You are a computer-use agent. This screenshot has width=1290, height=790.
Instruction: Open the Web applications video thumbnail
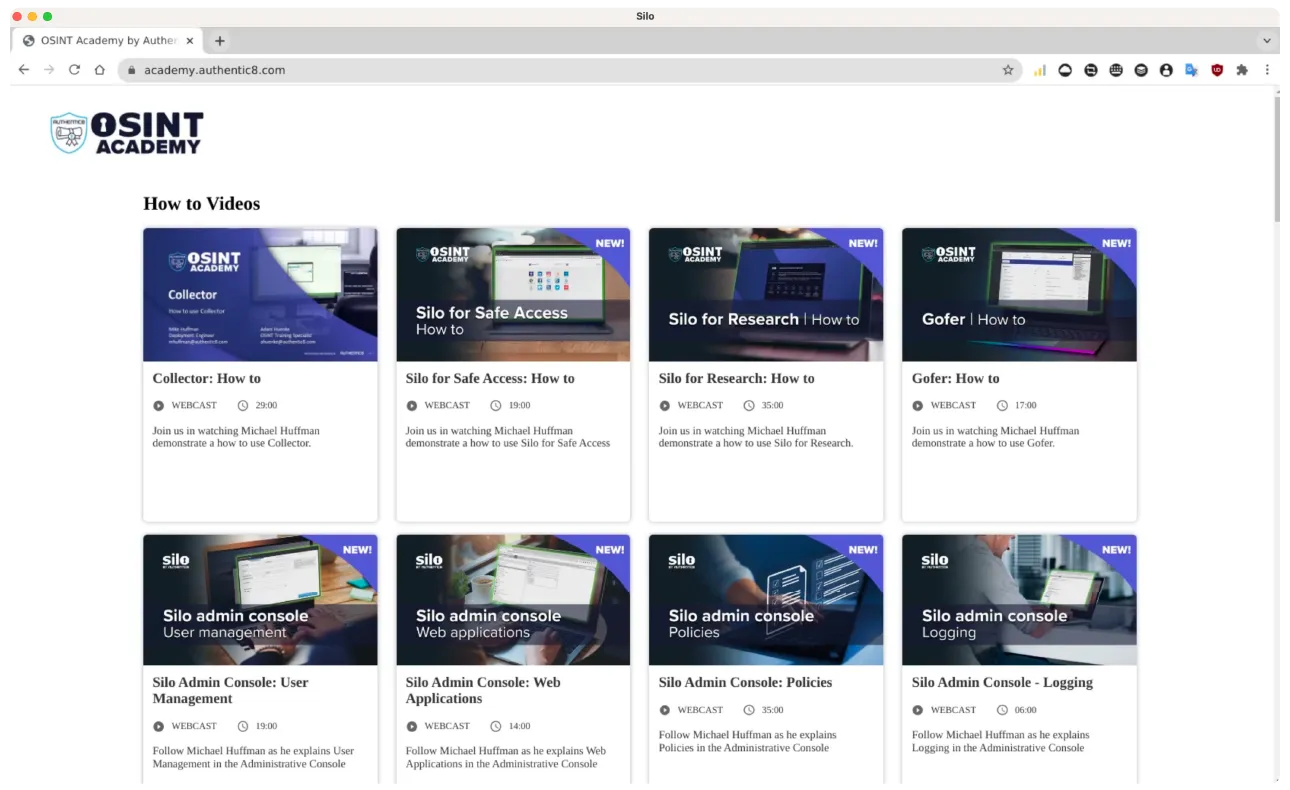[x=513, y=600]
